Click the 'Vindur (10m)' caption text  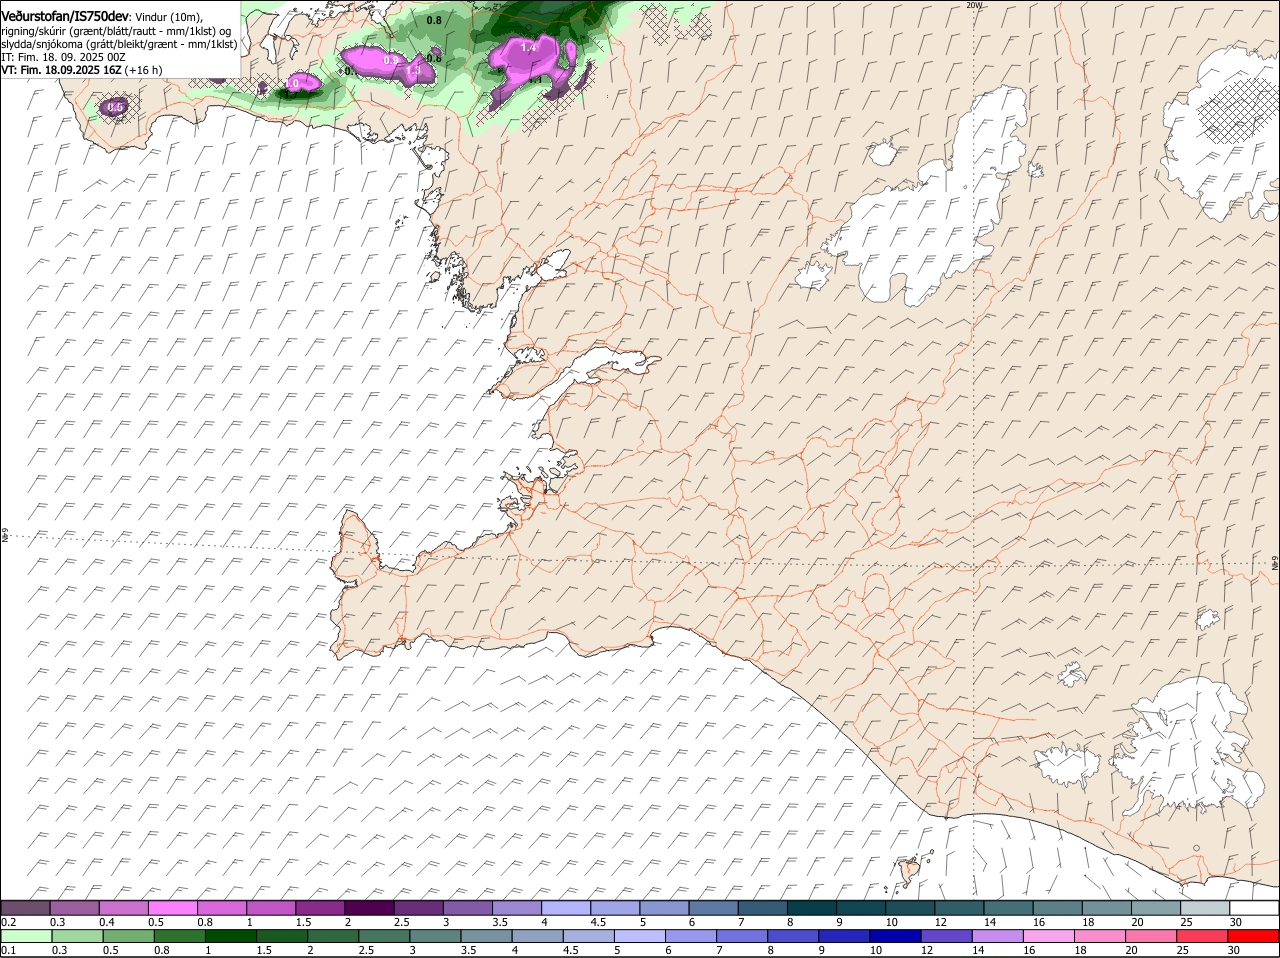pos(169,18)
